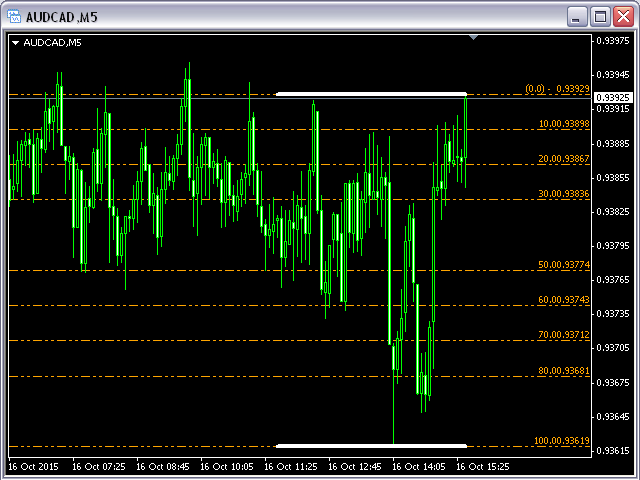Maximize the AUDCAD chart window
The height and width of the screenshot is (480, 640).
[x=600, y=16]
